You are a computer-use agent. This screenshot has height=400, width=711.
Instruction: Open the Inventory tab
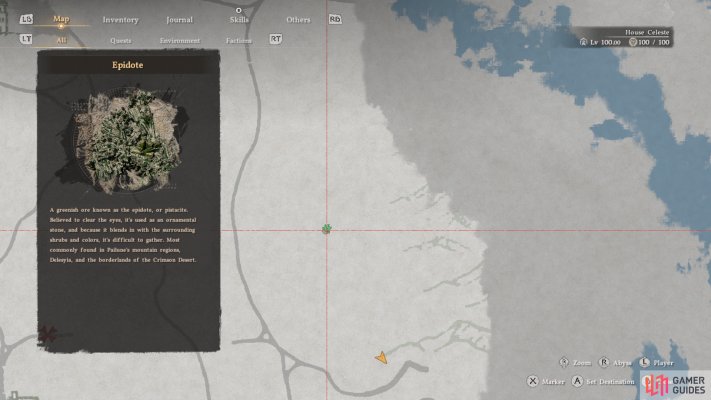[120, 20]
